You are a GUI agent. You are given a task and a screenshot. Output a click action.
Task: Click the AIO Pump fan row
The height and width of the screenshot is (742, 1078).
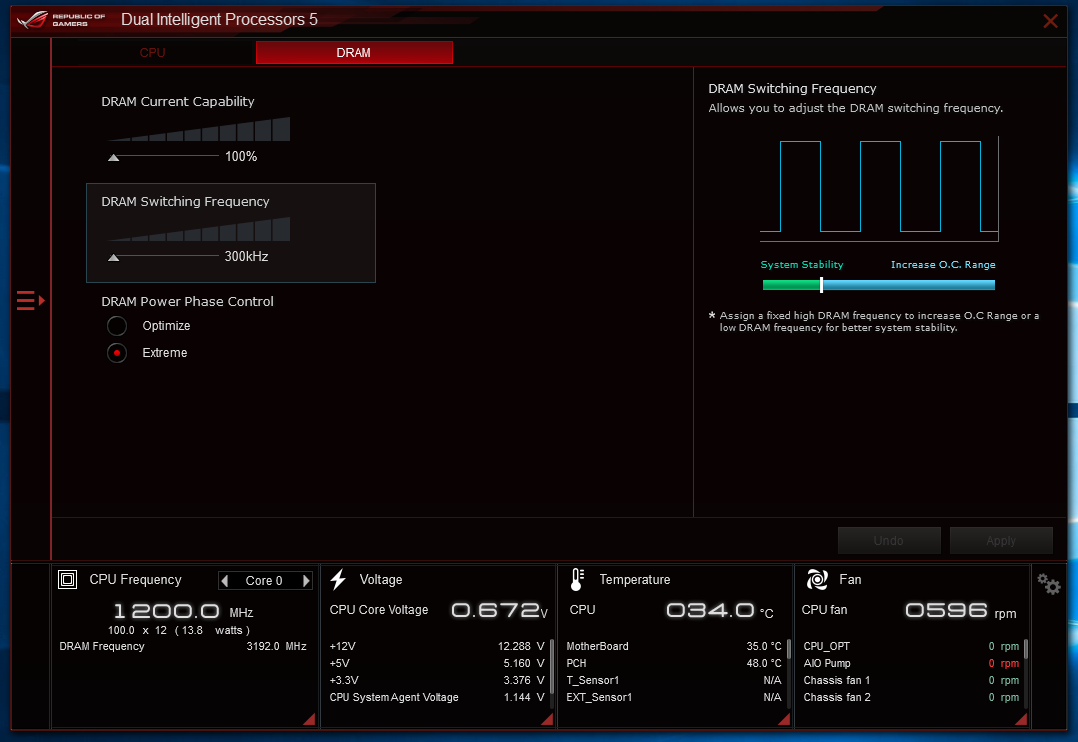911,664
